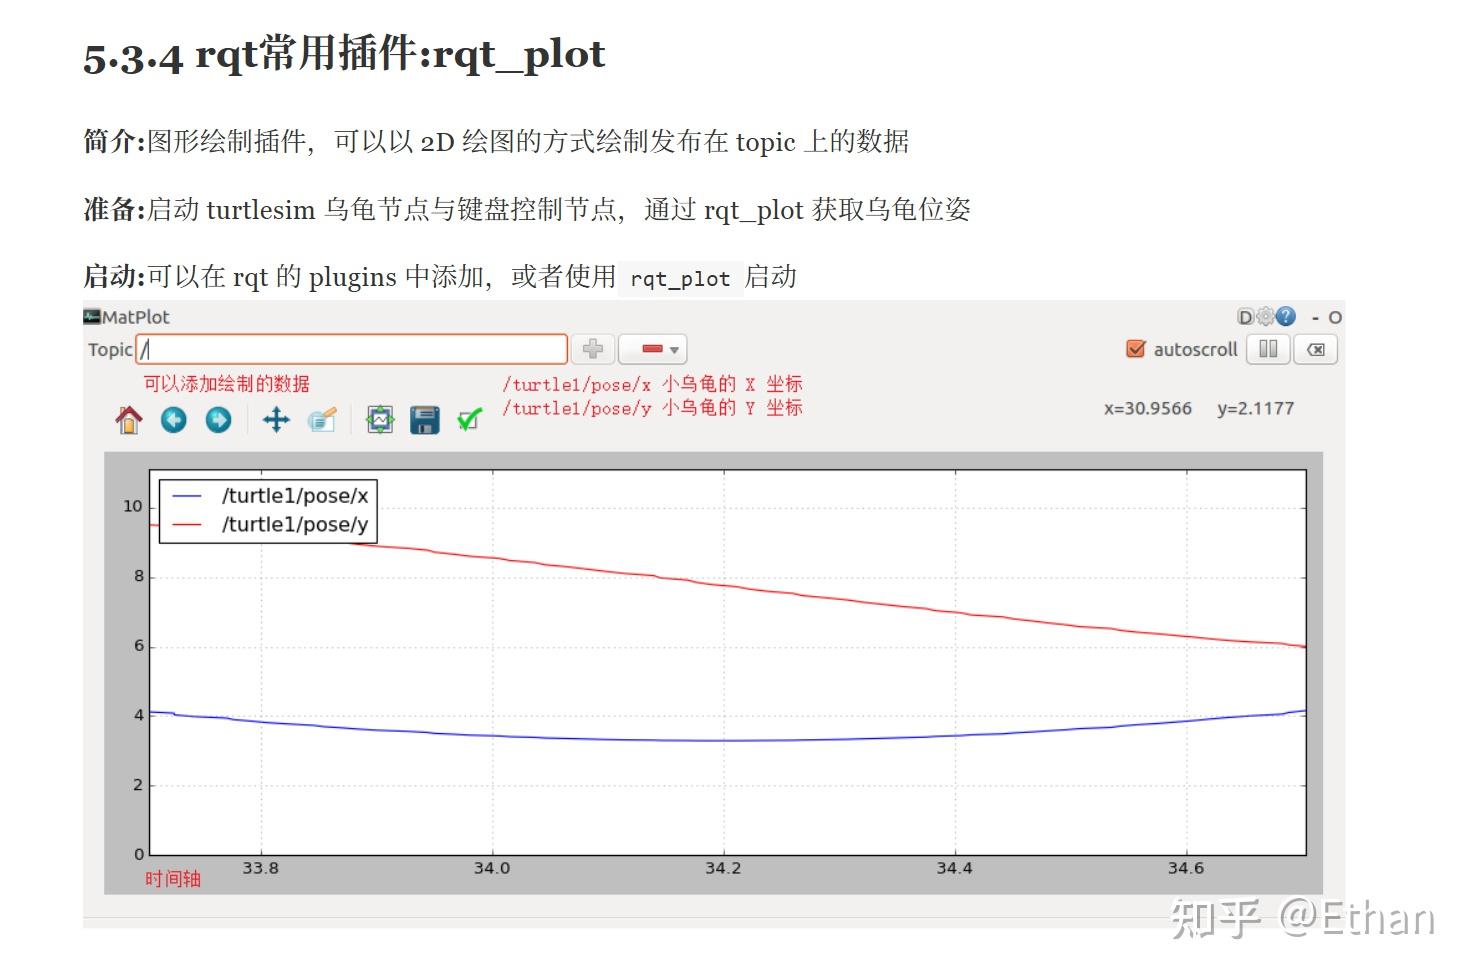Image resolution: width=1473 pixels, height=978 pixels.
Task: Click the 34.6 time axis label
Action: [x=1186, y=868]
